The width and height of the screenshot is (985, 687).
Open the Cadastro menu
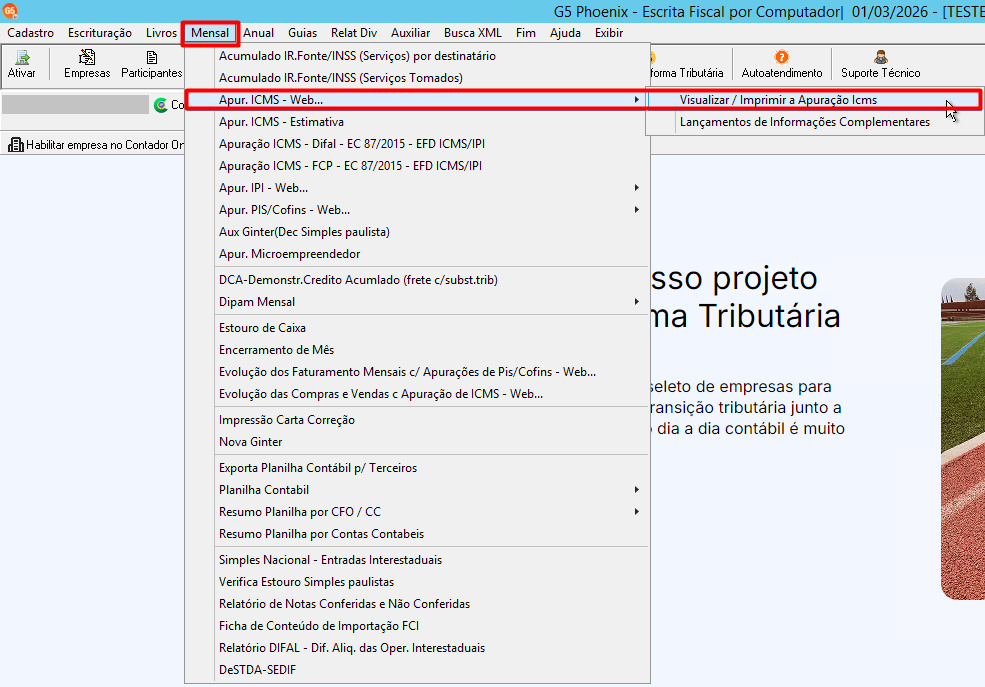[31, 33]
